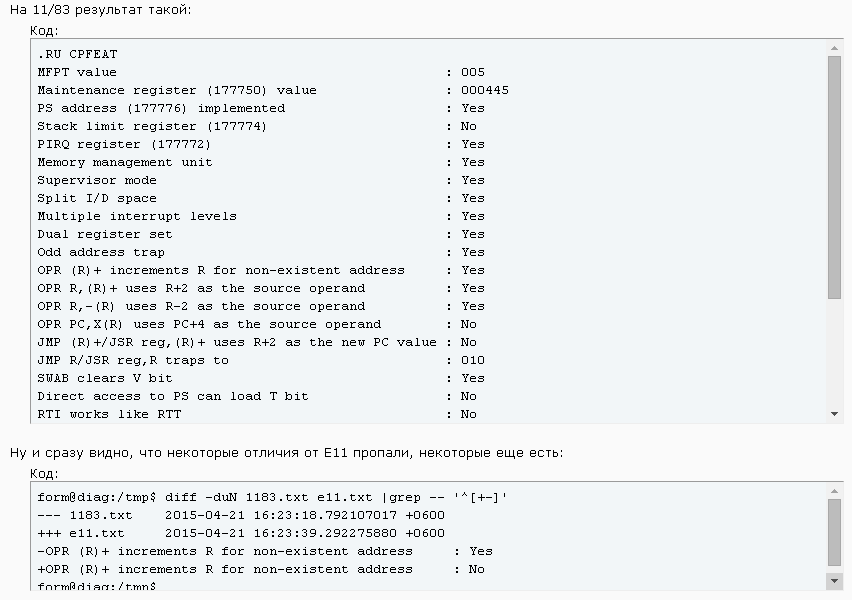Click the first code box's scroll-down arrow
Viewport: 852px width, 600px height.
click(836, 414)
